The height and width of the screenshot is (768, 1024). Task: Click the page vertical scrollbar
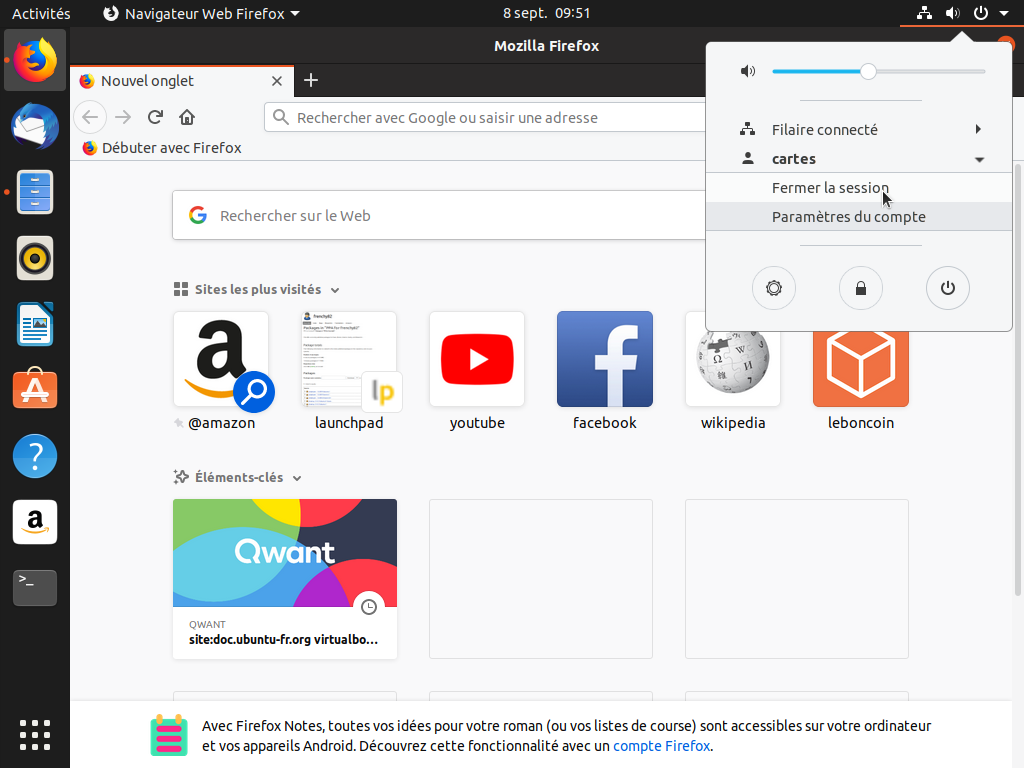1017,379
